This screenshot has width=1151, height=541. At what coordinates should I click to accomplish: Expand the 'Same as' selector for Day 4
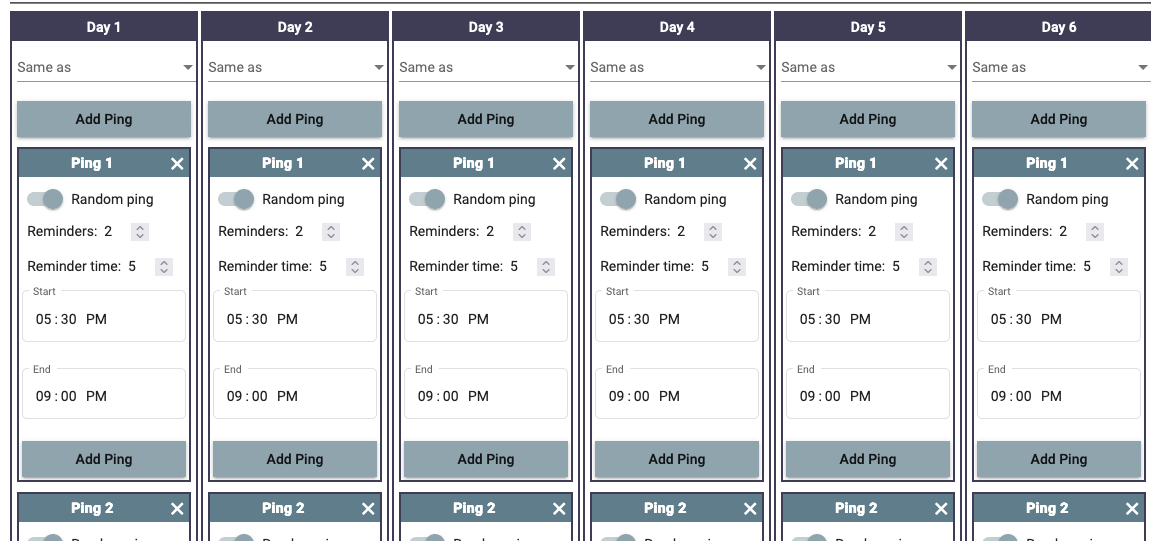[677, 68]
